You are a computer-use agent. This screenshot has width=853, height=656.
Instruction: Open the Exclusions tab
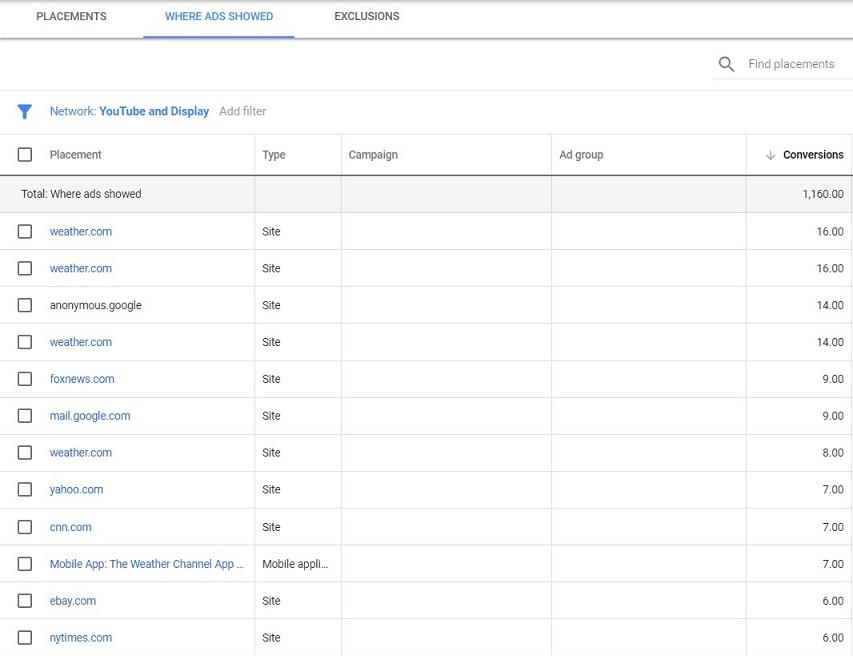[x=364, y=16]
